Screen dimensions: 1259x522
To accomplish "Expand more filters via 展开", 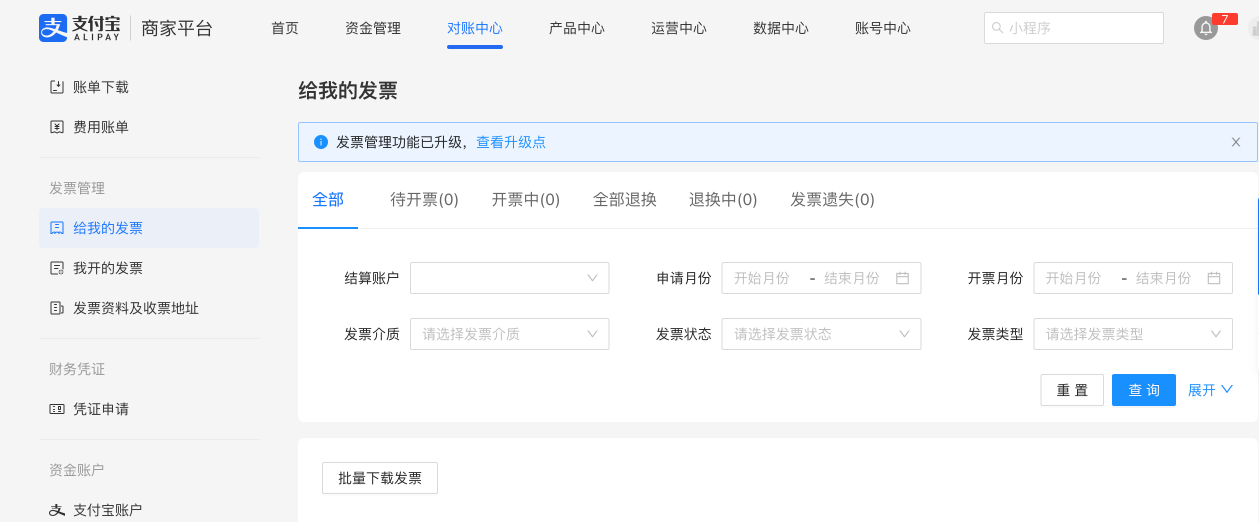I will pos(1210,390).
